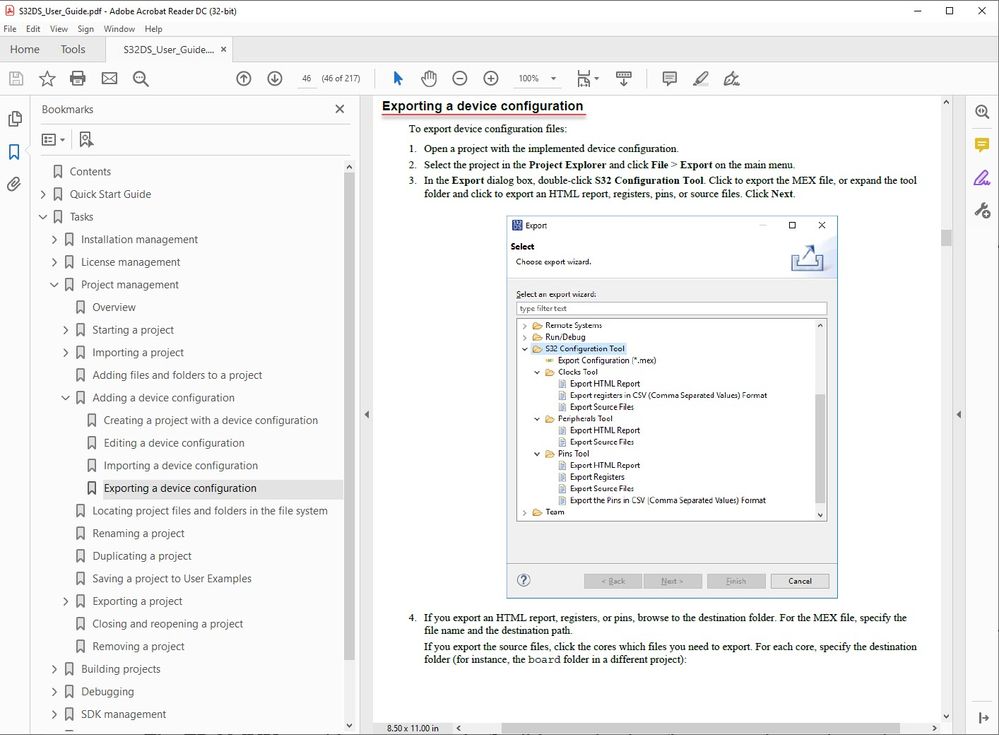Expand Starting a project bookmark
Viewport: 999px width, 735px height.
tap(66, 330)
